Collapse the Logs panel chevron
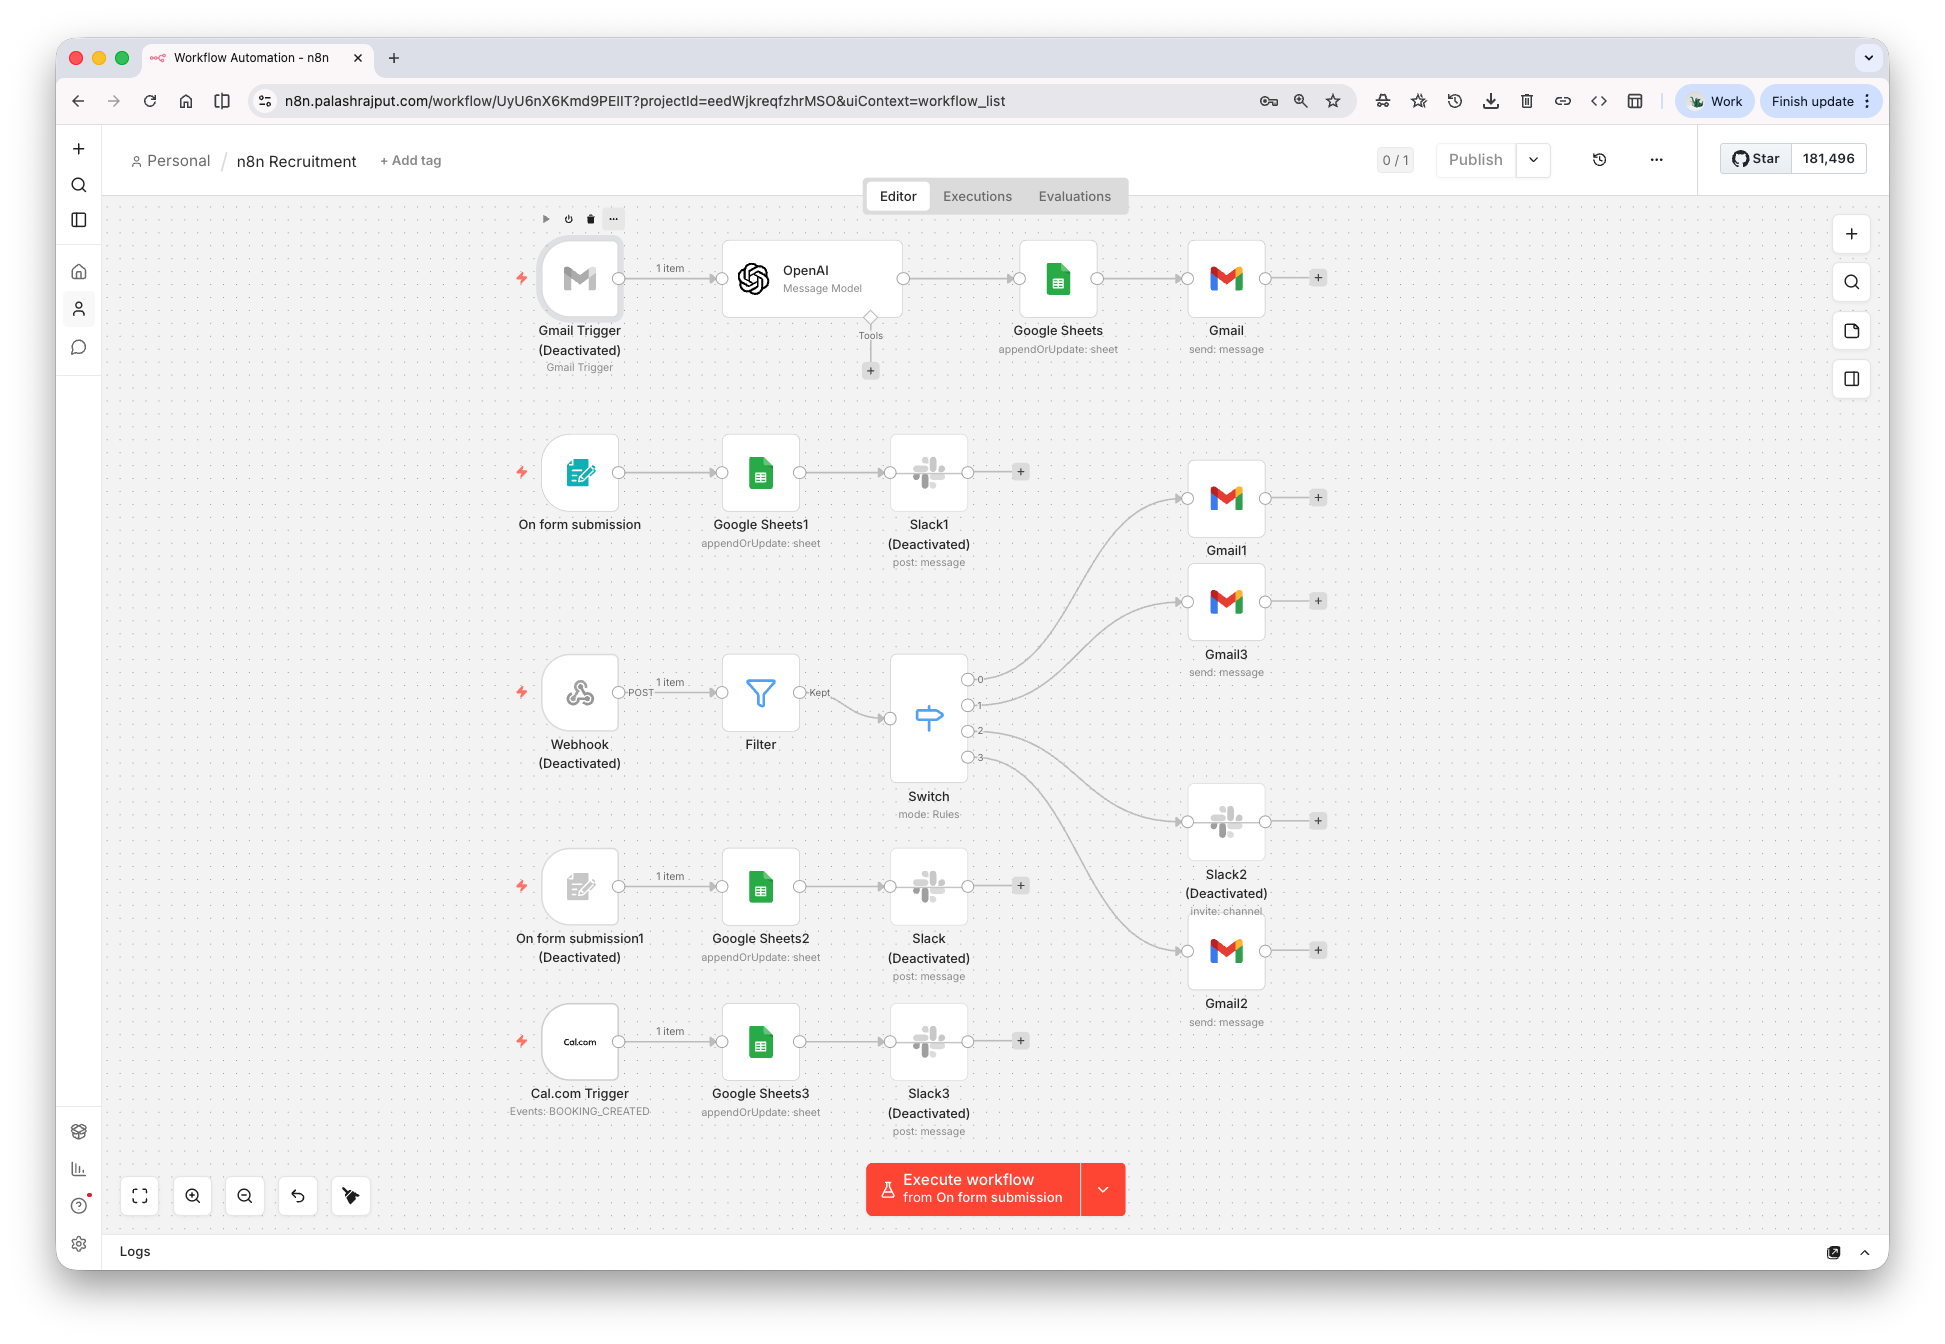Viewport: 1945px width, 1344px height. coord(1865,1252)
